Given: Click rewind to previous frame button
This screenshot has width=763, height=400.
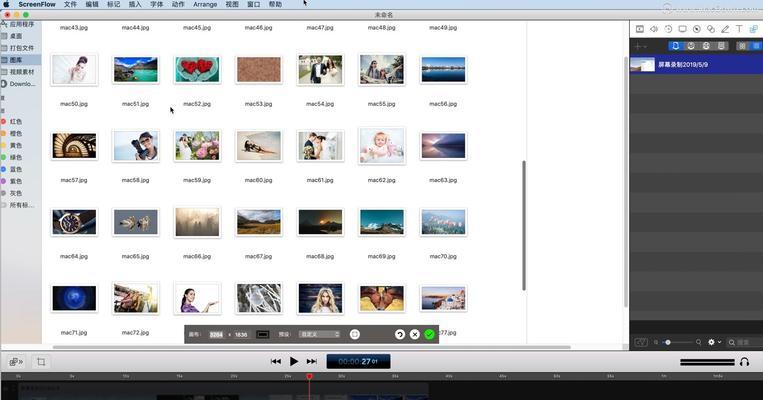Looking at the screenshot, I should 276,362.
